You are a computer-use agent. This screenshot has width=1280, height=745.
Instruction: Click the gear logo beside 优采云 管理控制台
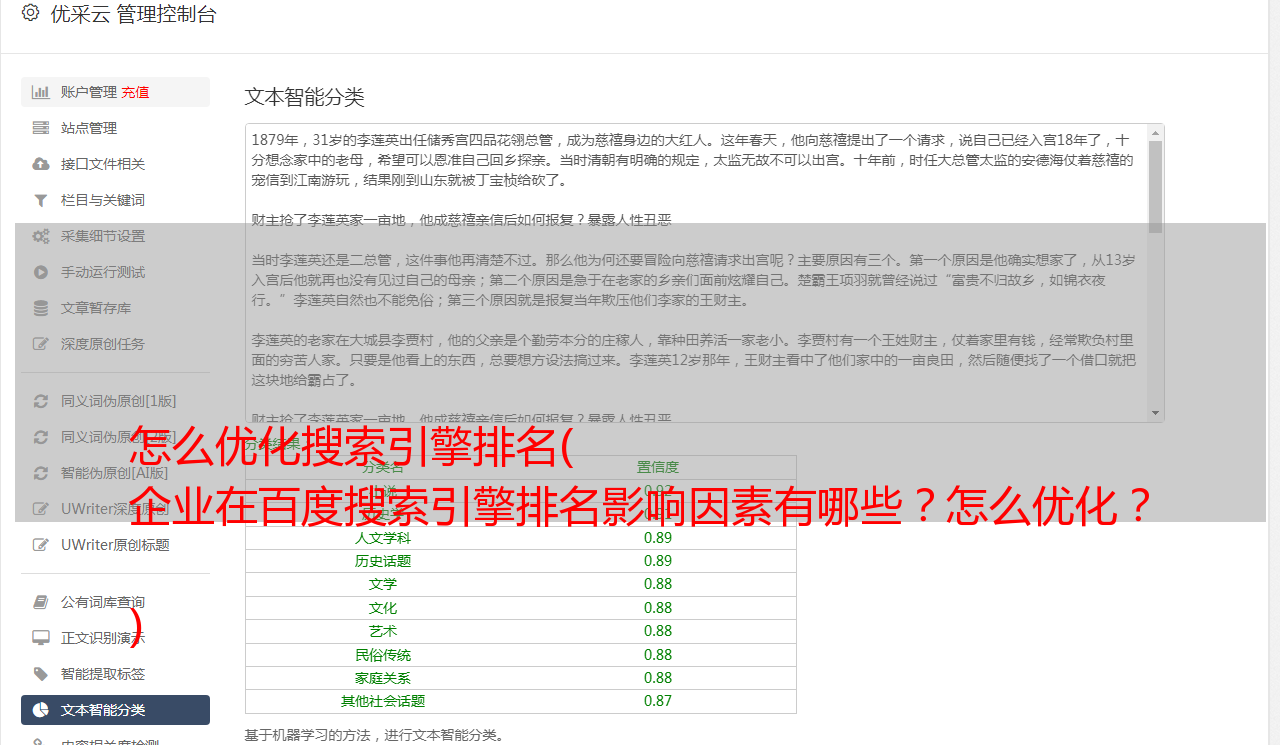(30, 14)
